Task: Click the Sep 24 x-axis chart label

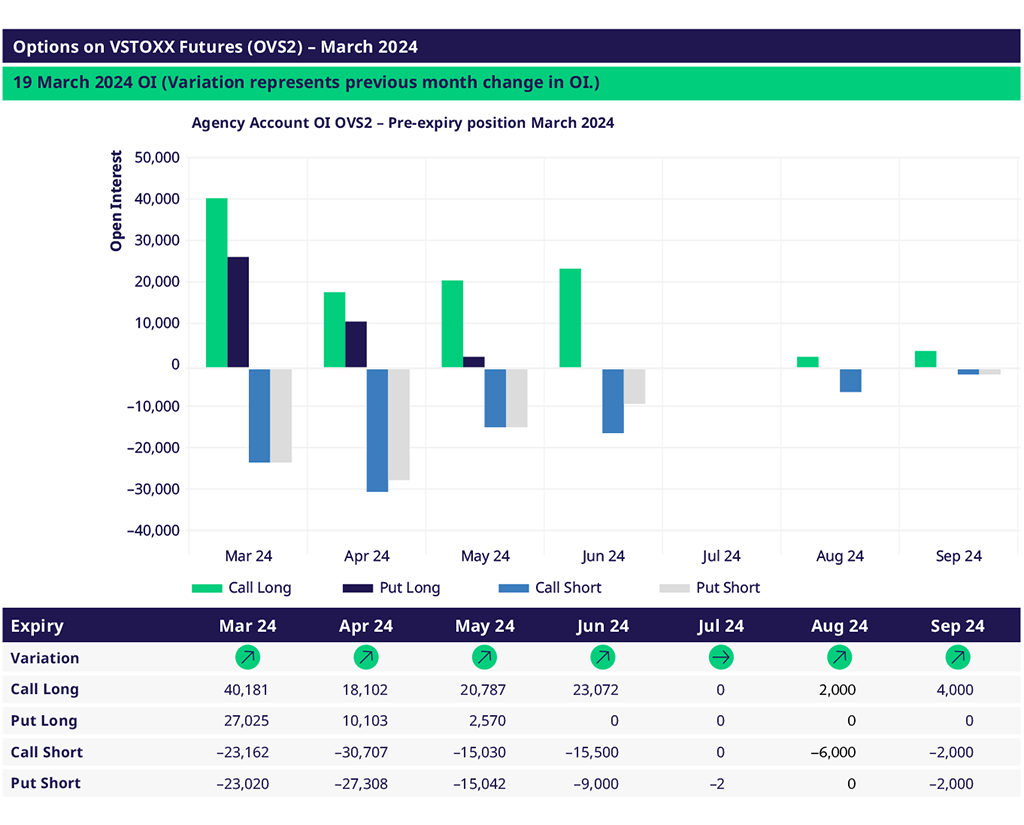Action: coord(958,556)
